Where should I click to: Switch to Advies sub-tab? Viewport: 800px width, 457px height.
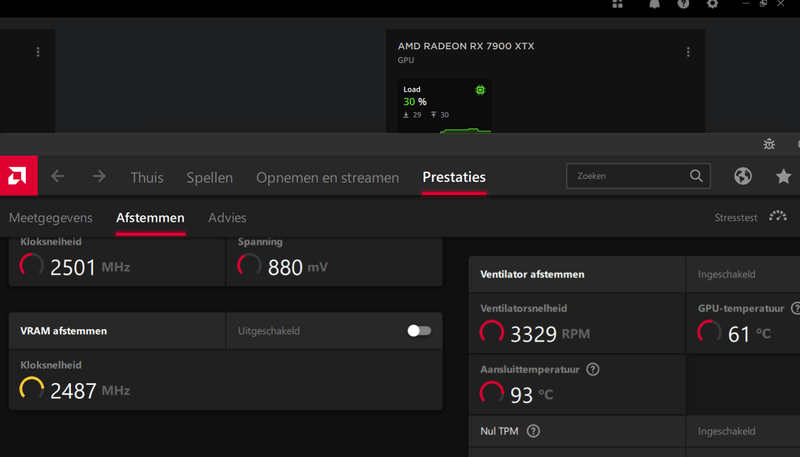point(227,218)
